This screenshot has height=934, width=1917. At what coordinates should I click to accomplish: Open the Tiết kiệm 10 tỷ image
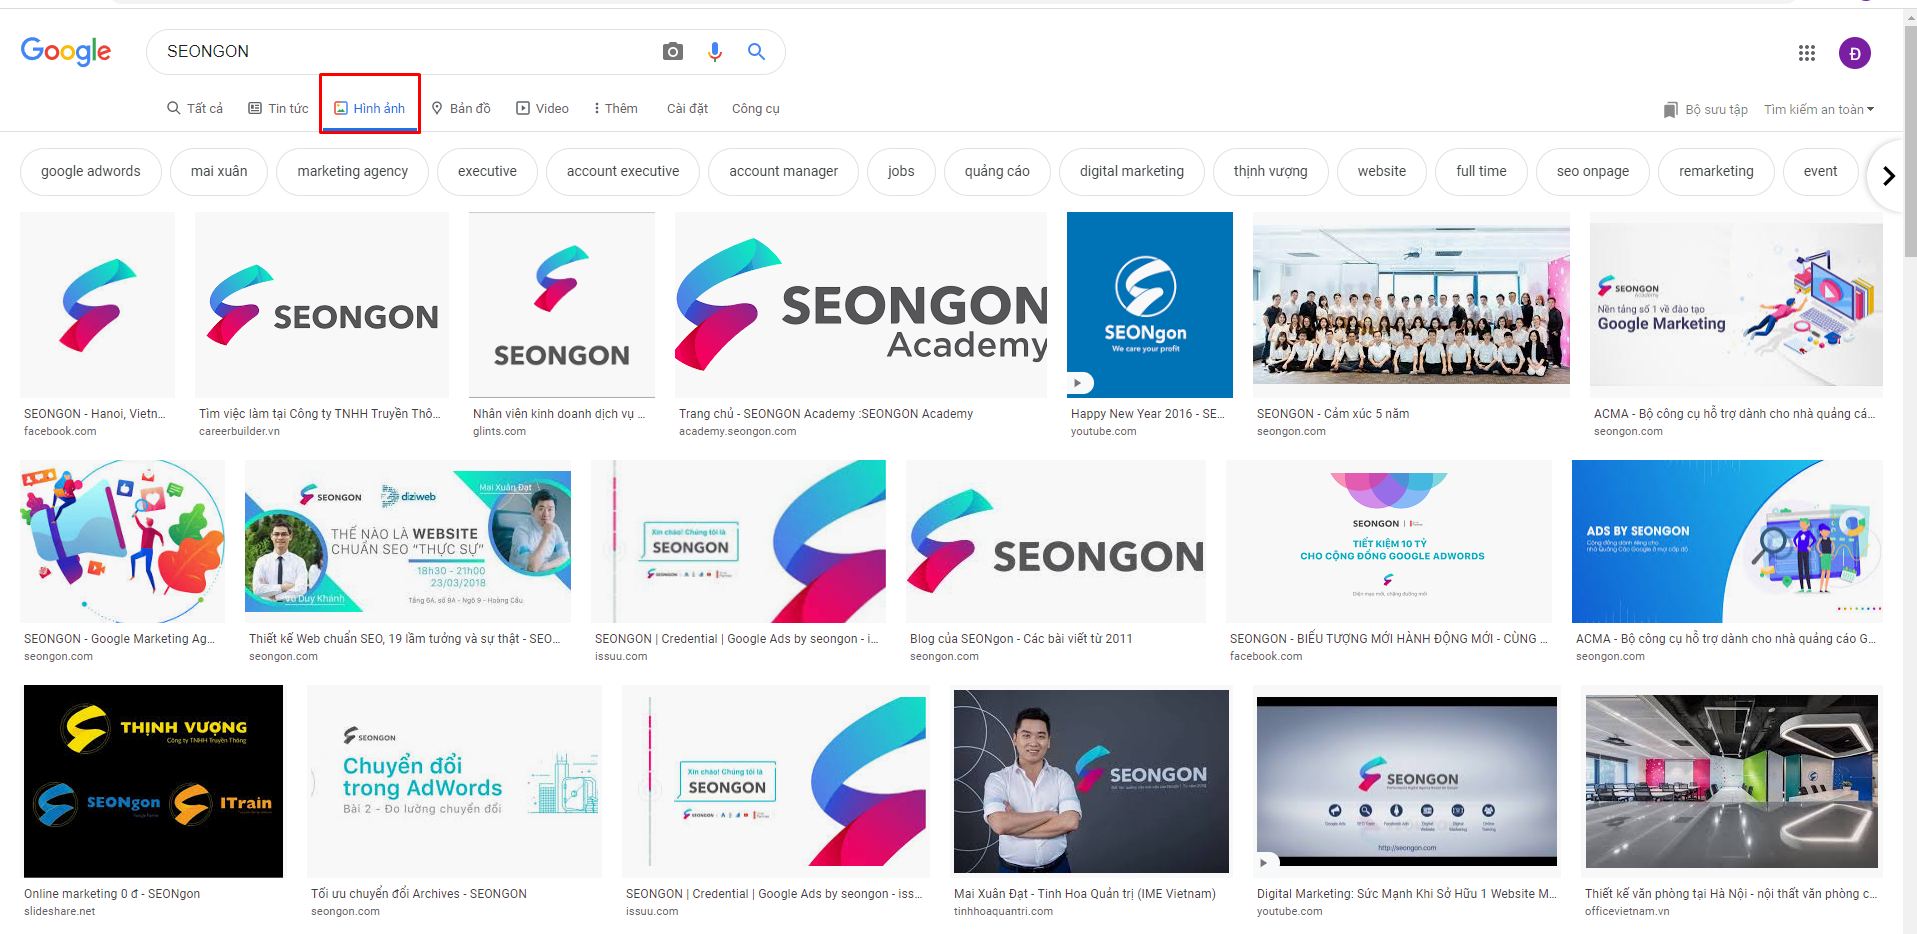click(x=1389, y=541)
